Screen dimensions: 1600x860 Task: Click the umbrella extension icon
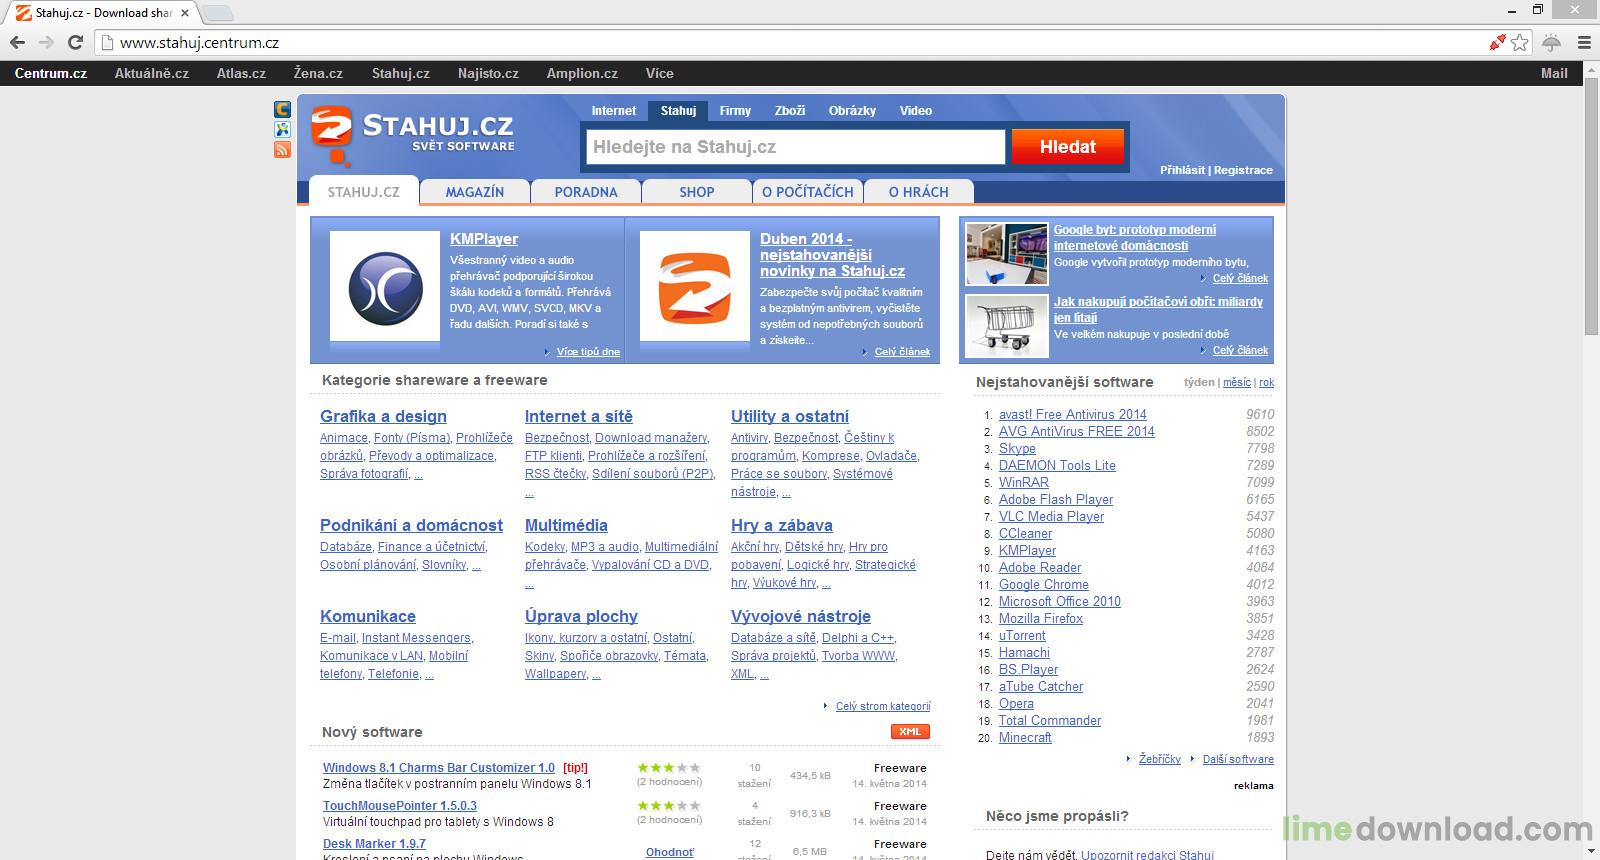(1552, 42)
